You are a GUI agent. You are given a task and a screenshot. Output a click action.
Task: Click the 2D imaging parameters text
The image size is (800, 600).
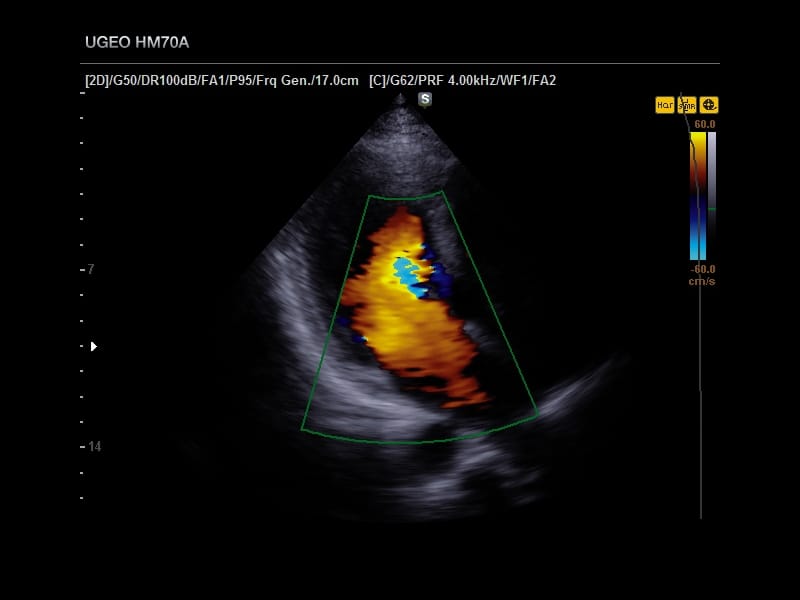pos(221,81)
